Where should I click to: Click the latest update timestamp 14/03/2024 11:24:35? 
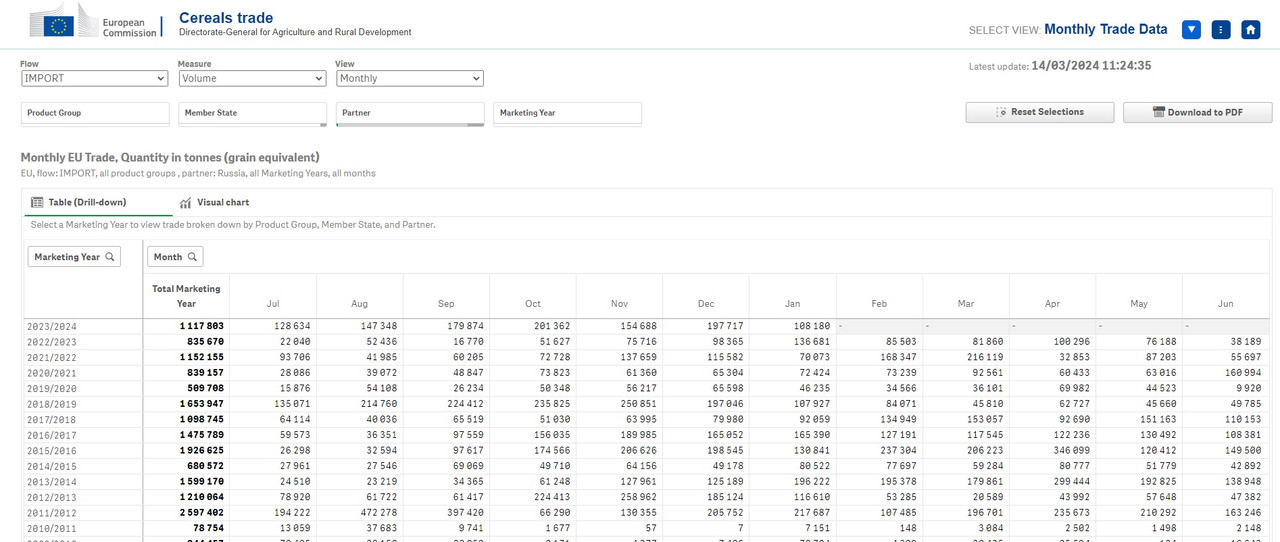pyautogui.click(x=1092, y=66)
